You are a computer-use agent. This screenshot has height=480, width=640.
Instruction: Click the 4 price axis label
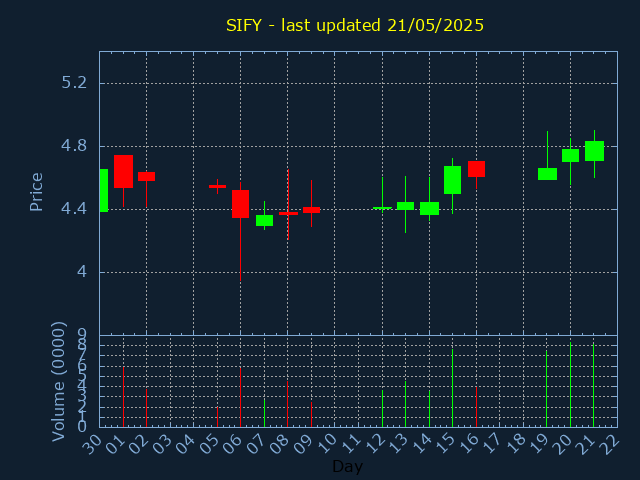[82, 271]
